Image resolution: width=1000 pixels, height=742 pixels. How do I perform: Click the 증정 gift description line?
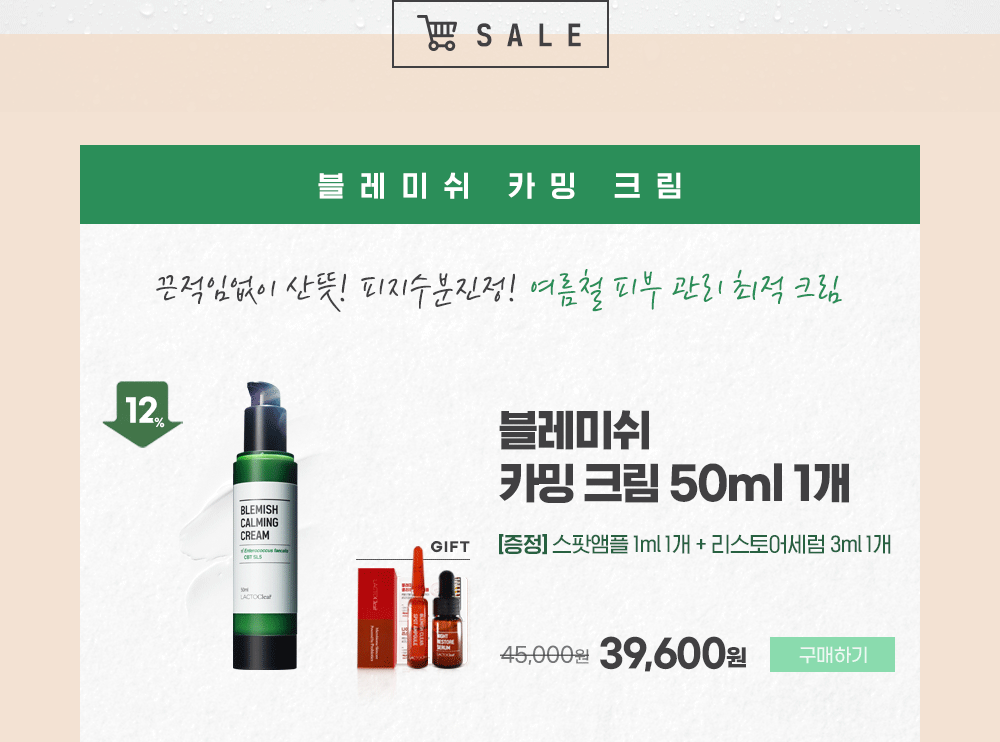click(694, 544)
